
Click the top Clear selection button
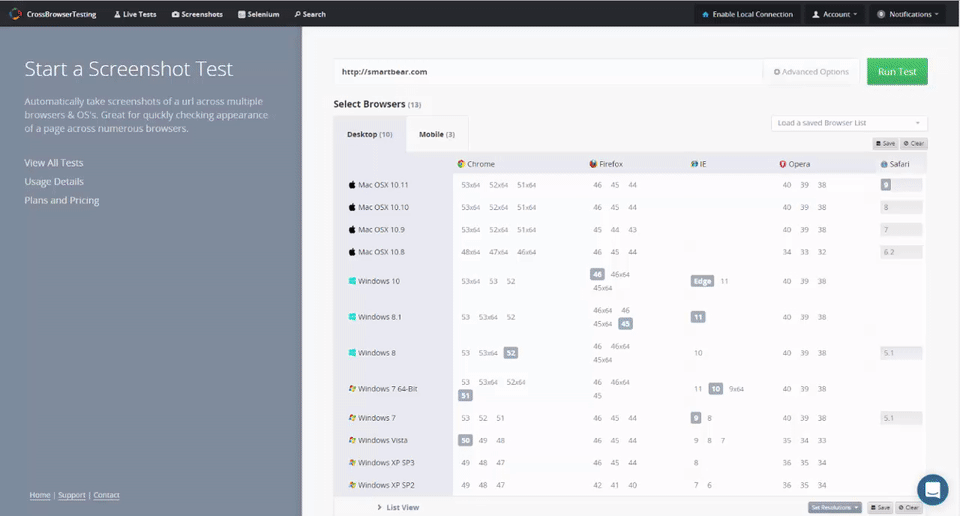point(913,143)
